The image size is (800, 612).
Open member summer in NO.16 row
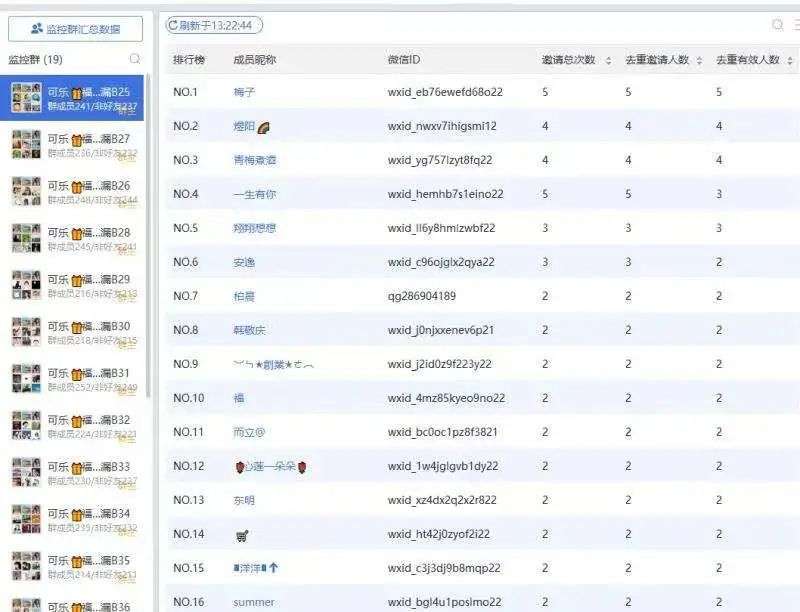click(x=253, y=602)
